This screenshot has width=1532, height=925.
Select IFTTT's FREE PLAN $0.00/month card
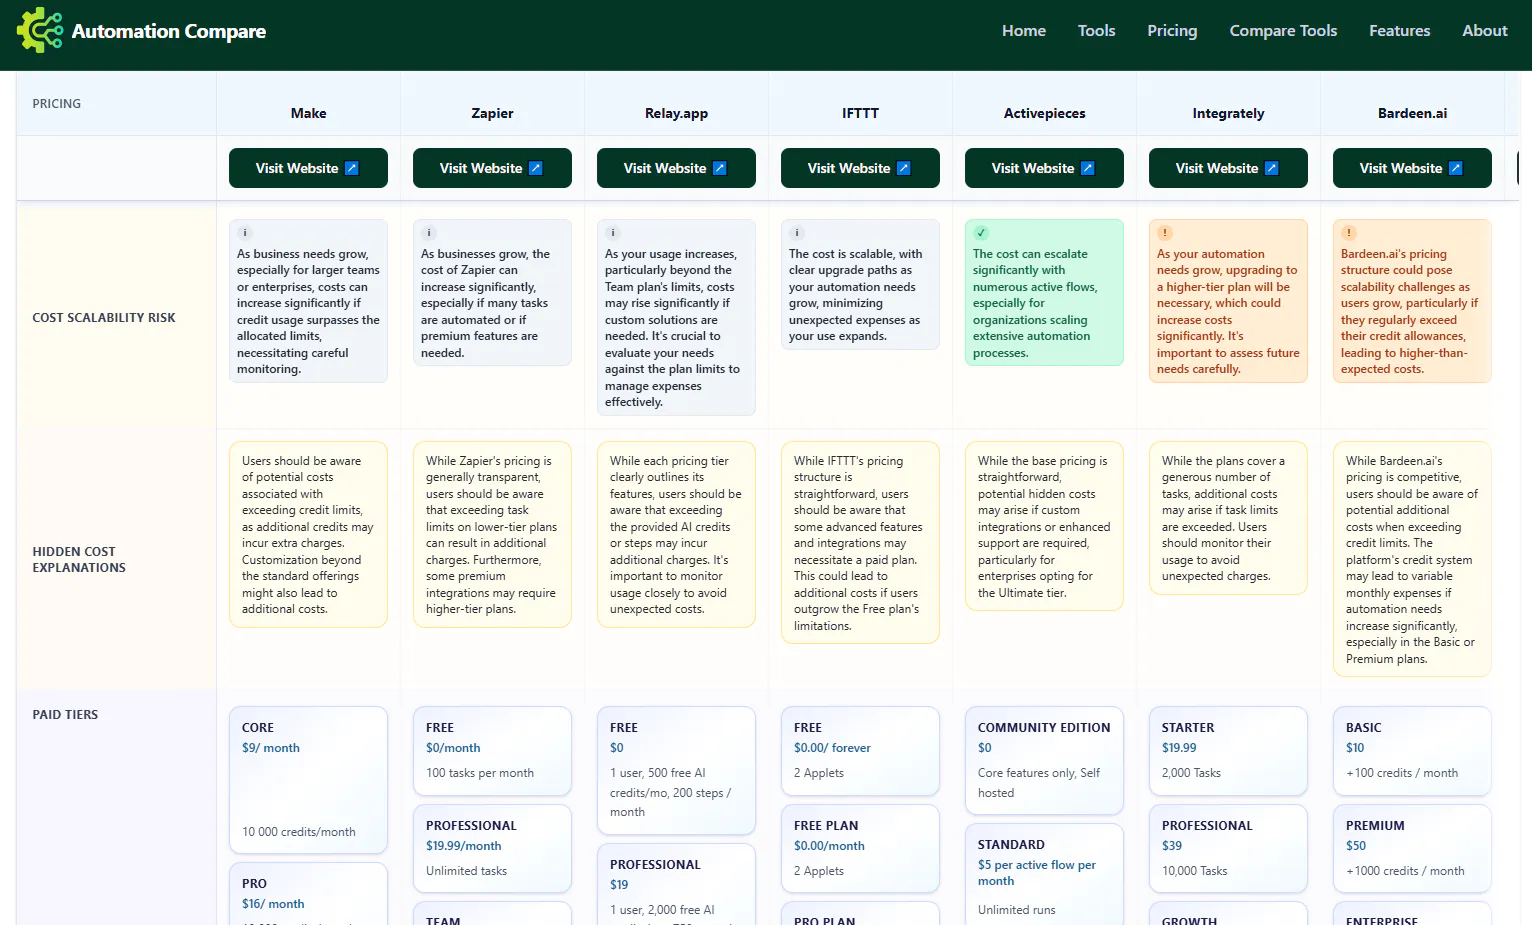click(860, 848)
